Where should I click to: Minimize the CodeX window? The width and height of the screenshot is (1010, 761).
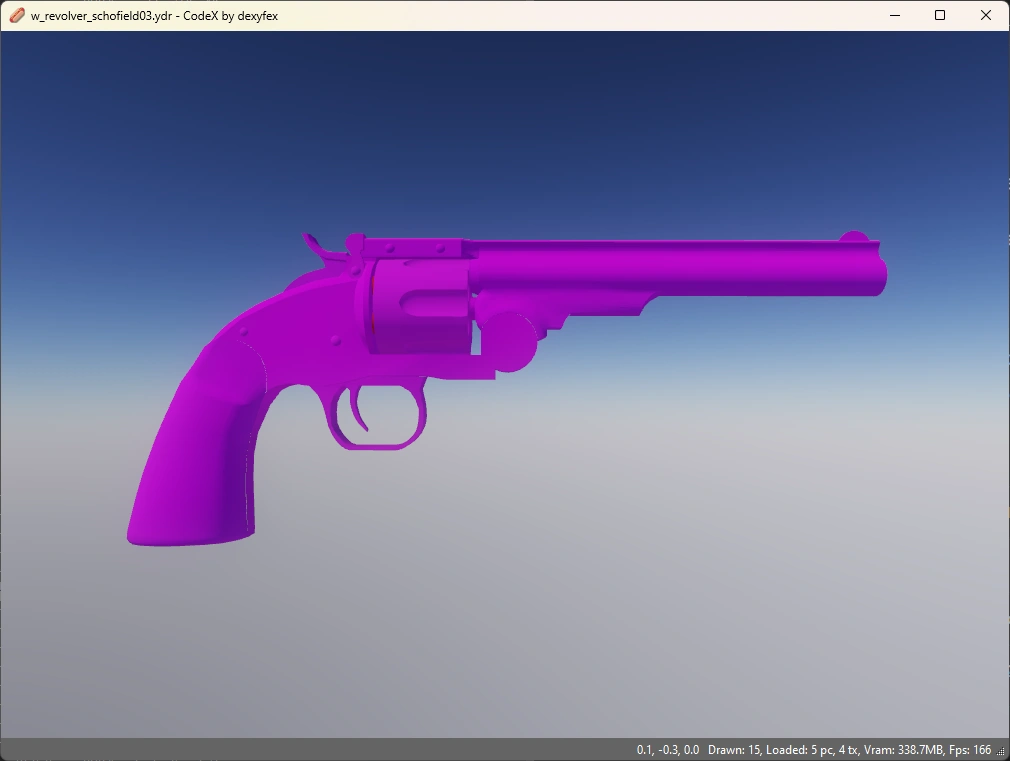(x=895, y=15)
